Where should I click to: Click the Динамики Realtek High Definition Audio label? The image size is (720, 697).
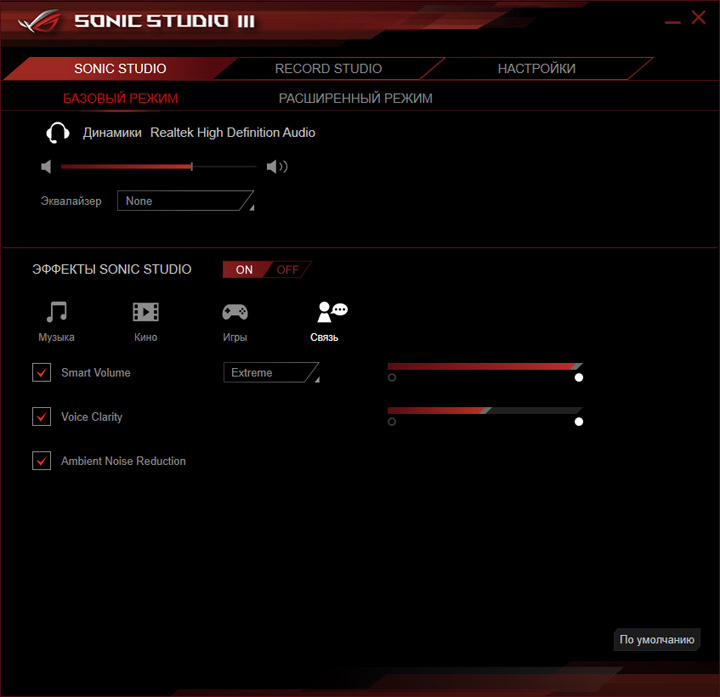click(x=199, y=133)
